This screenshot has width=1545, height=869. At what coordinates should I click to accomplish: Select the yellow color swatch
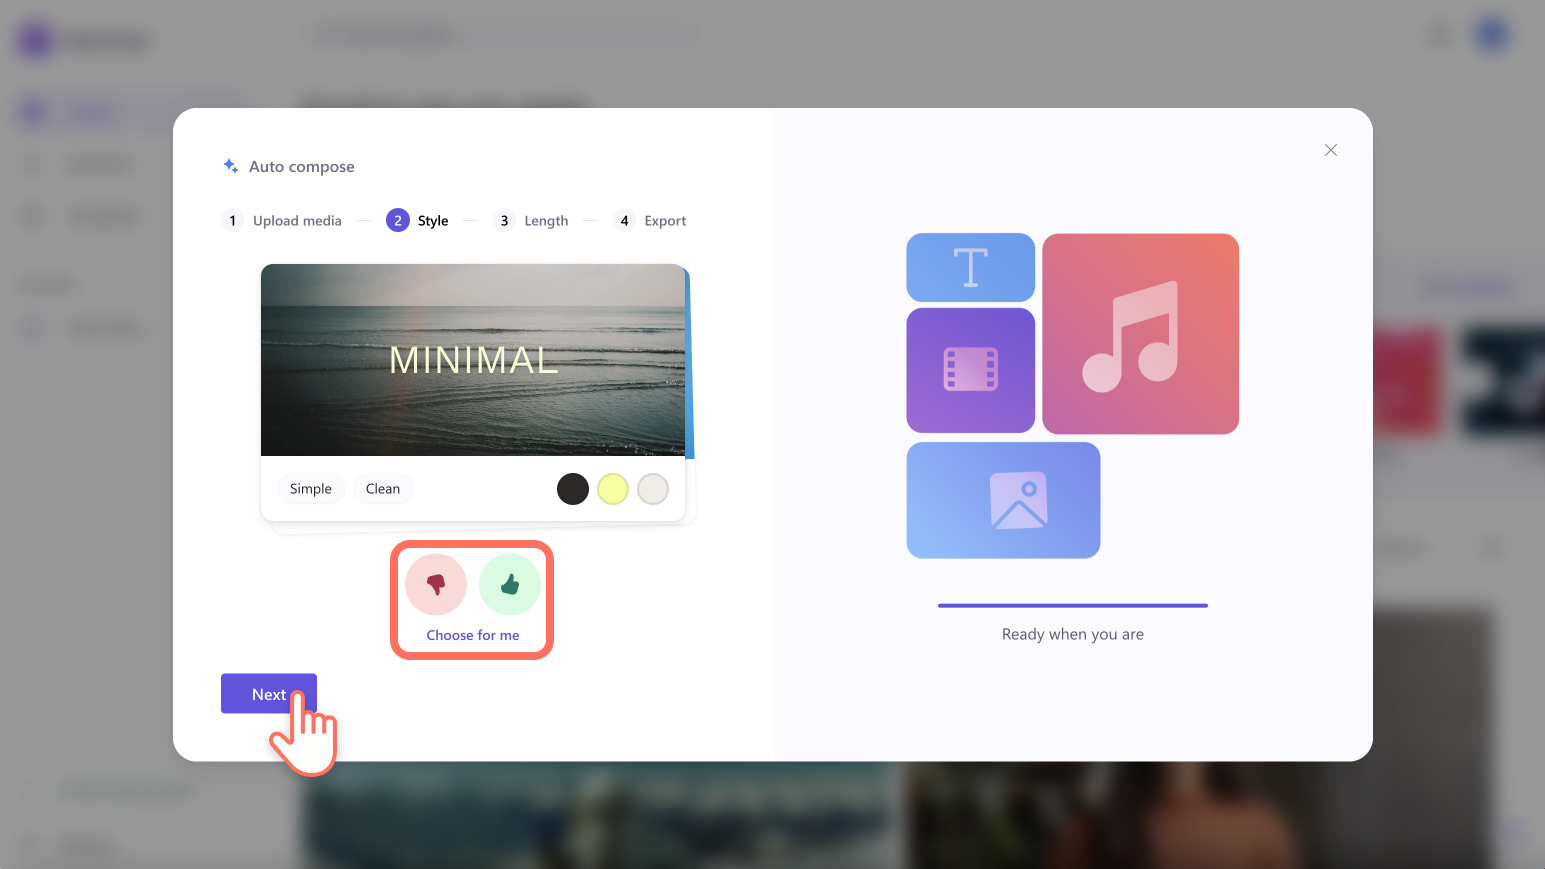(613, 488)
